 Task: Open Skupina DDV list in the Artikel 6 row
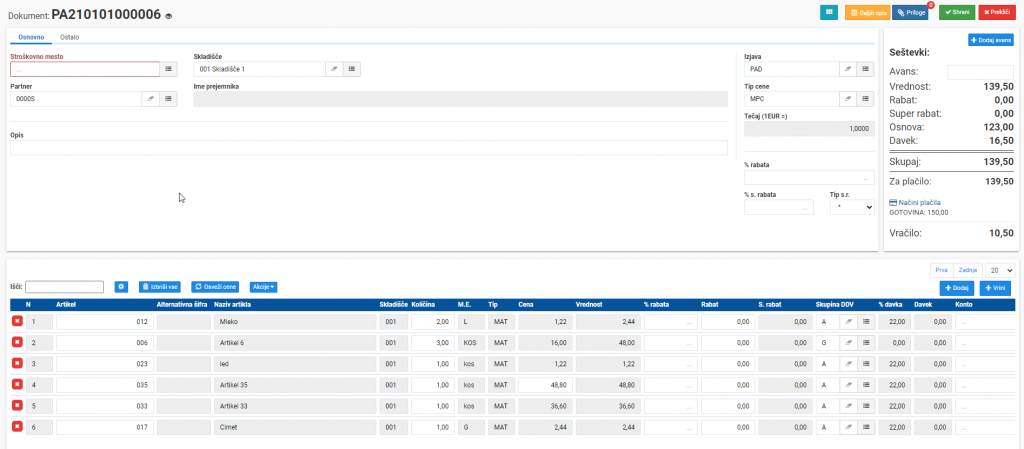pyautogui.click(x=866, y=342)
